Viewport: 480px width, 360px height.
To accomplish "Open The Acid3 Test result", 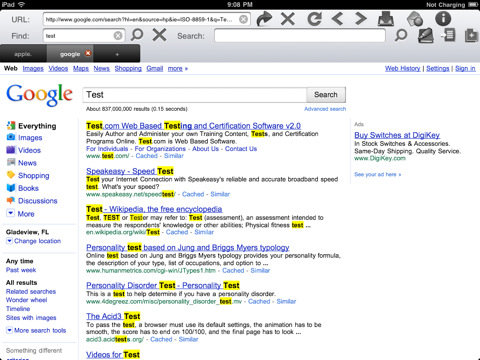I will tap(113, 316).
